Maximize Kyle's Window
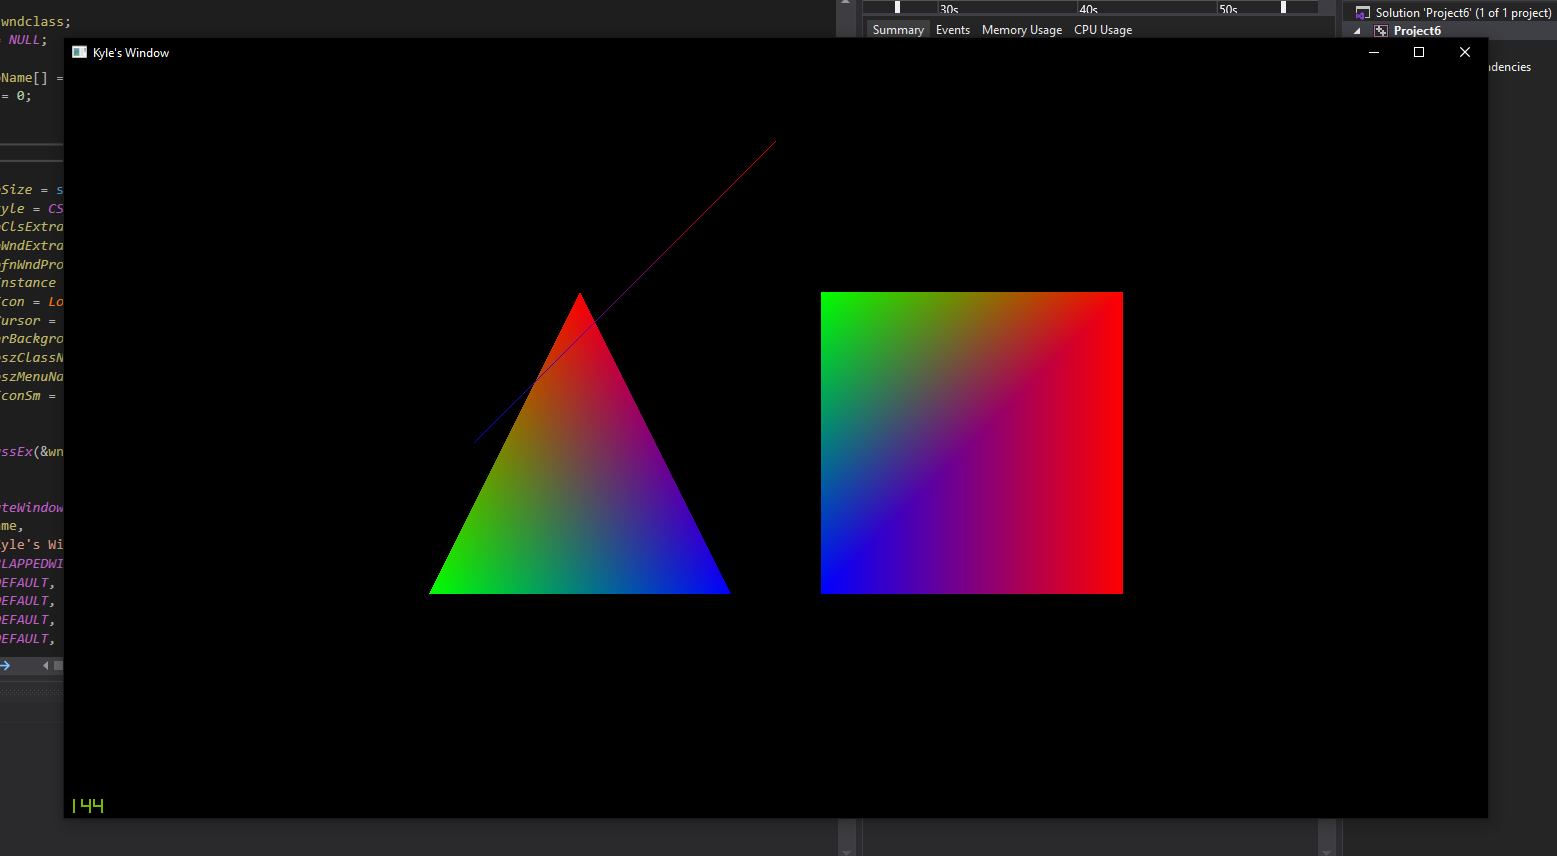This screenshot has width=1557, height=856. click(x=1419, y=52)
